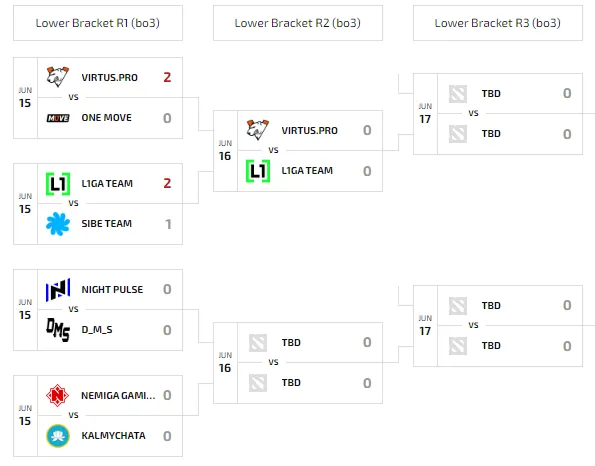Select the Lower Bracket R3 (bo3) header

[x=498, y=23]
